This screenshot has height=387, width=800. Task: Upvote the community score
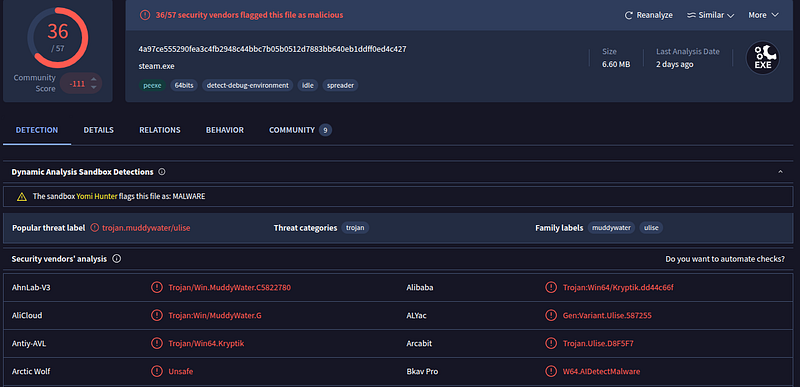[x=93, y=79]
